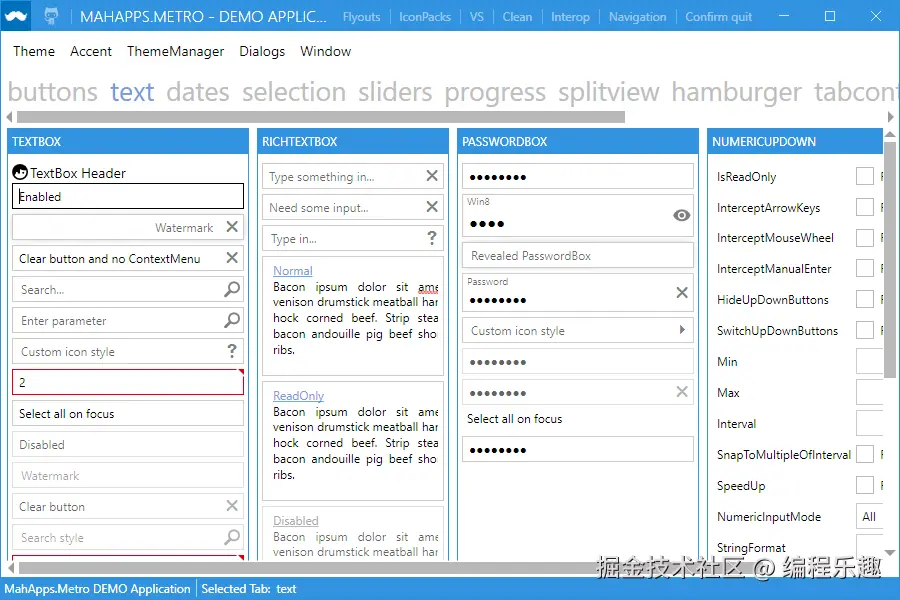The height and width of the screenshot is (600, 900).
Task: Check the InterceptManualEnter box
Action: pyautogui.click(x=864, y=268)
